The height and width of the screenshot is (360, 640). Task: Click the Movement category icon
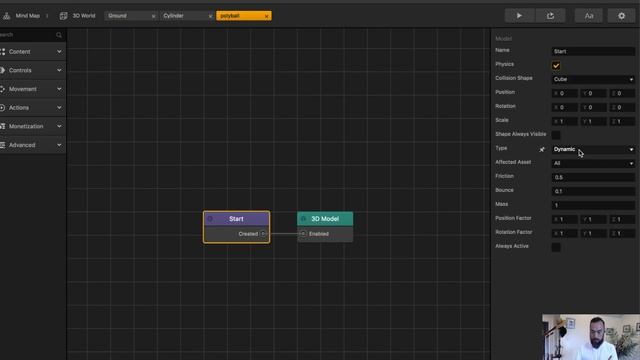pyautogui.click(x=2, y=89)
